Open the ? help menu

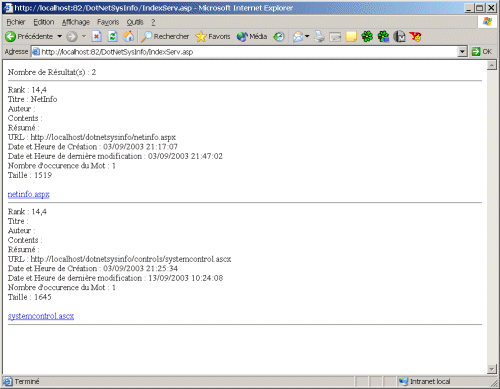(153, 22)
